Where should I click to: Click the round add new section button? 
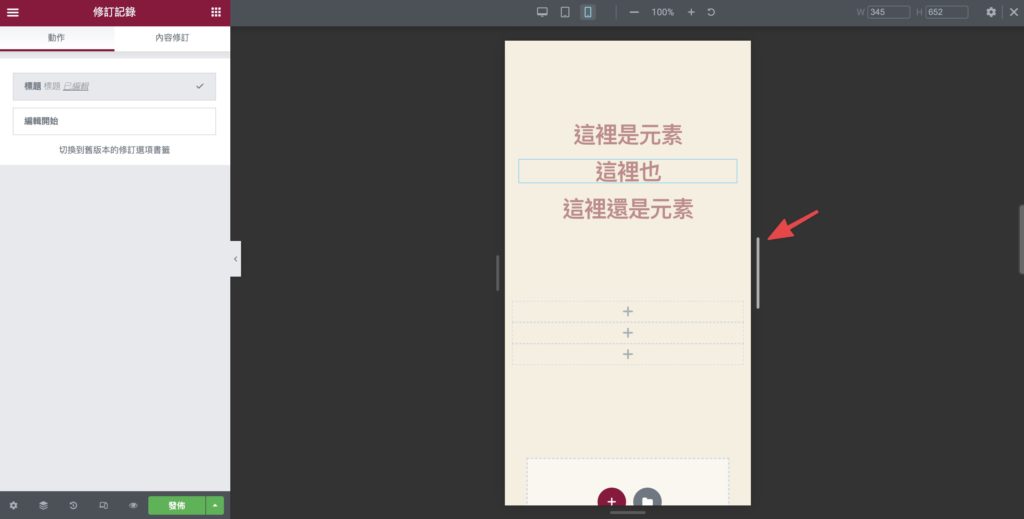coord(611,497)
